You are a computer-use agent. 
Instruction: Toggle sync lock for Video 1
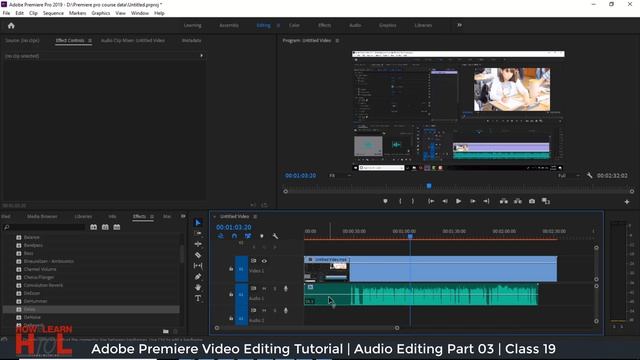point(253,261)
